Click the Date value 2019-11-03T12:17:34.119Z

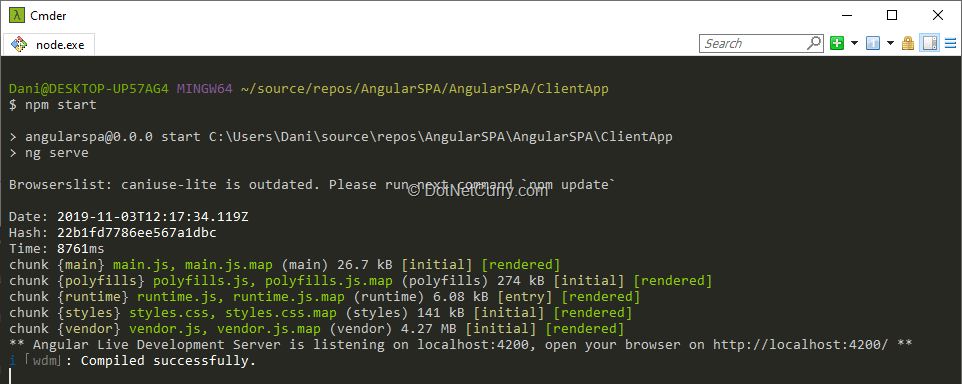tap(153, 217)
